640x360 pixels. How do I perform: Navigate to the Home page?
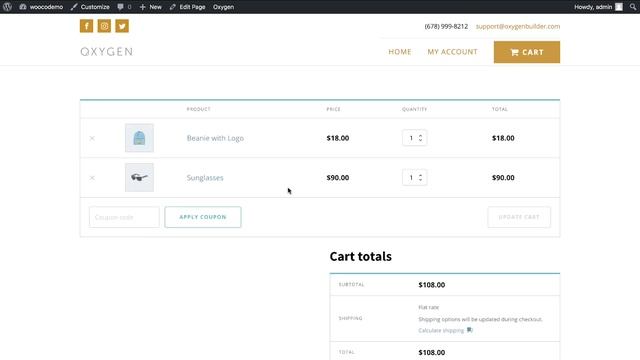400,52
